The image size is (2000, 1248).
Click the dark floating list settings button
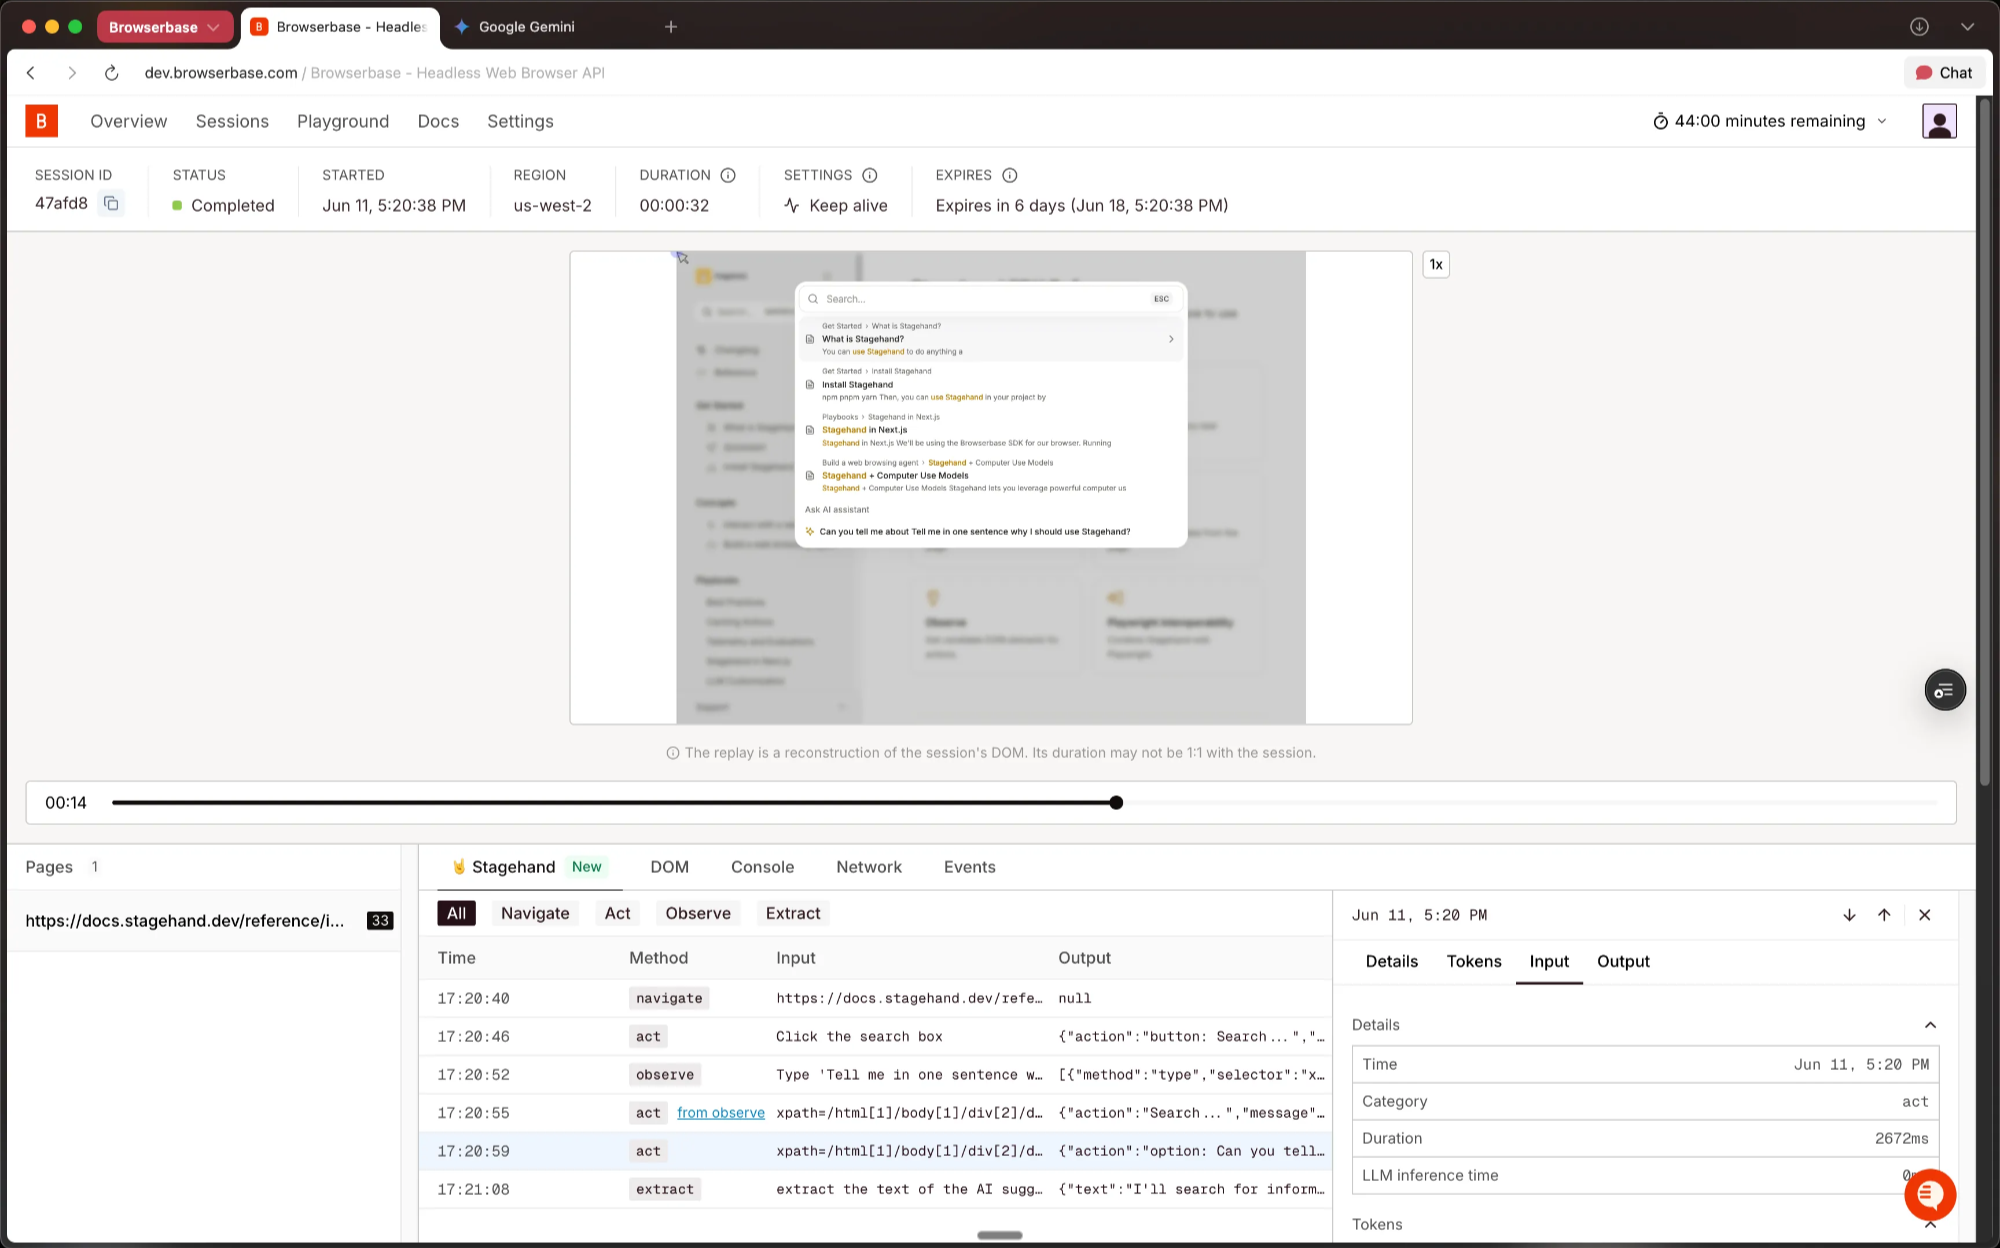[x=1945, y=690]
